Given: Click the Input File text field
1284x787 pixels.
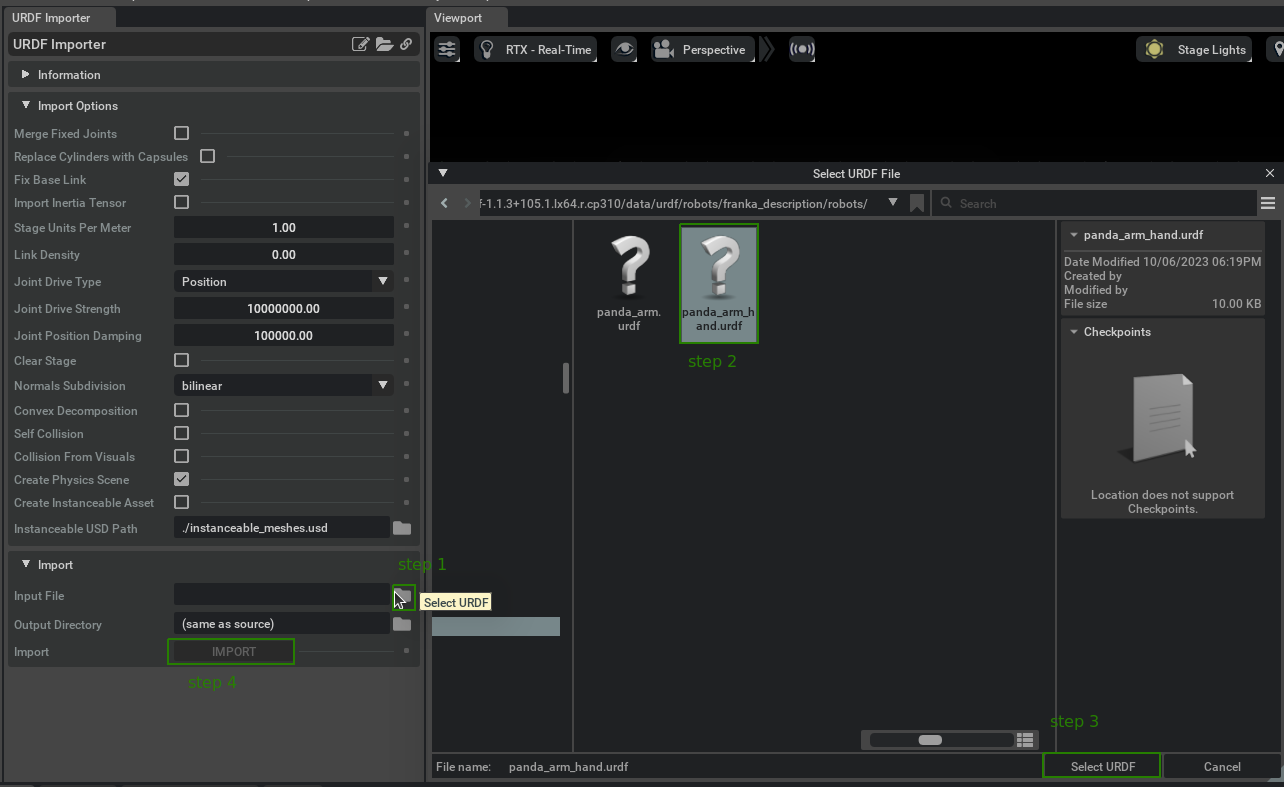Looking at the screenshot, I should 281,595.
